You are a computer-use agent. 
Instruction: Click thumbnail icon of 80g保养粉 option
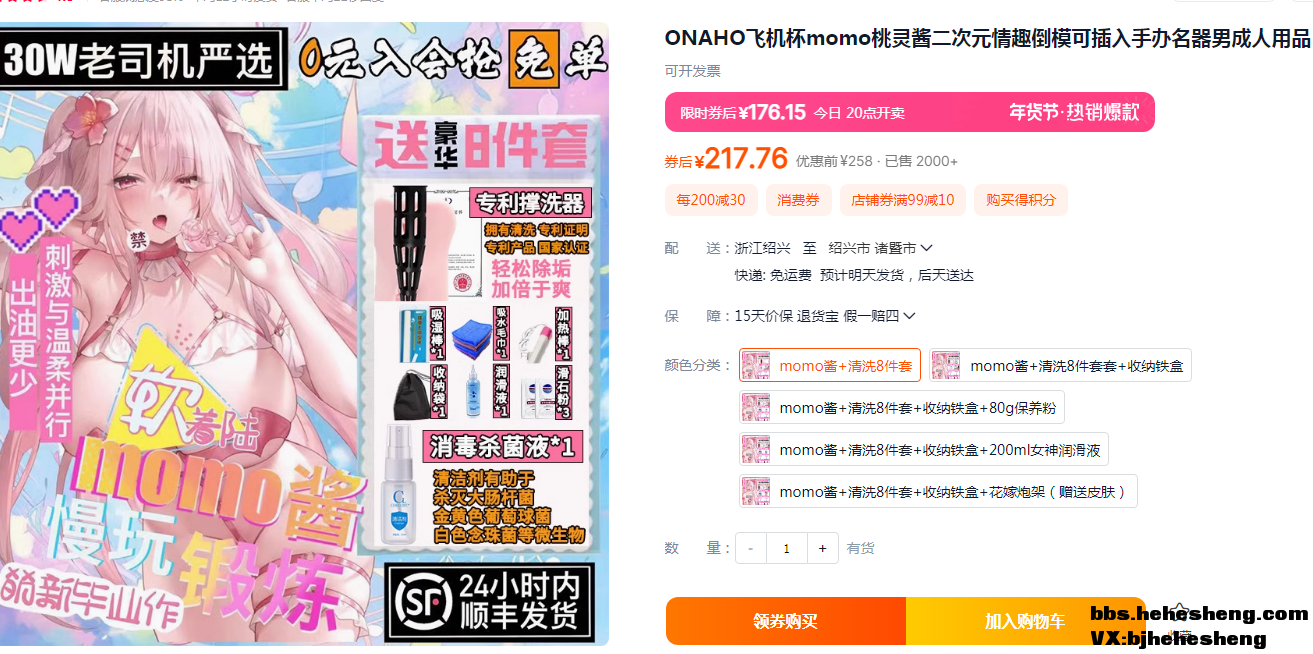[x=756, y=408]
